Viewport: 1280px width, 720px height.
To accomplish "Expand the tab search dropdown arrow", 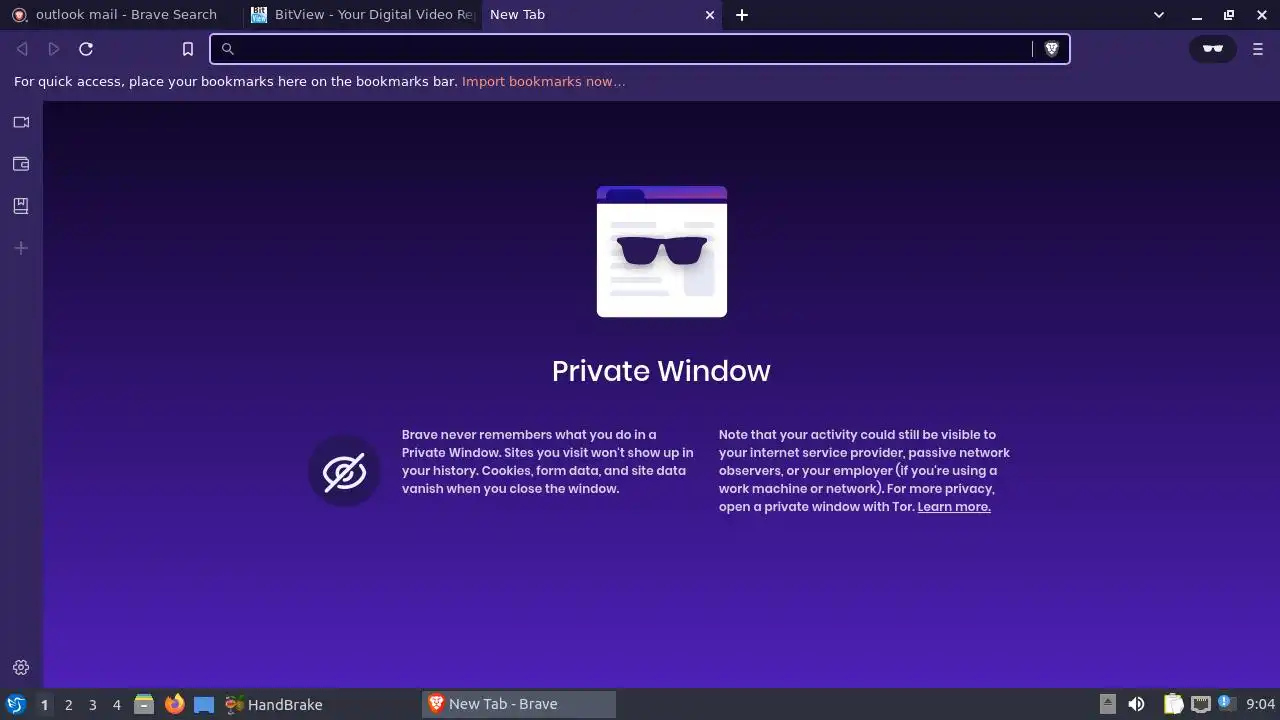I will tap(1159, 15).
